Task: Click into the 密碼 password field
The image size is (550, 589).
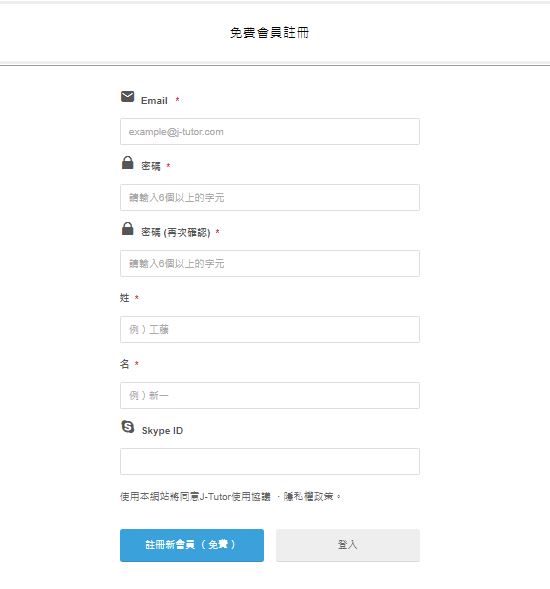Action: 270,197
